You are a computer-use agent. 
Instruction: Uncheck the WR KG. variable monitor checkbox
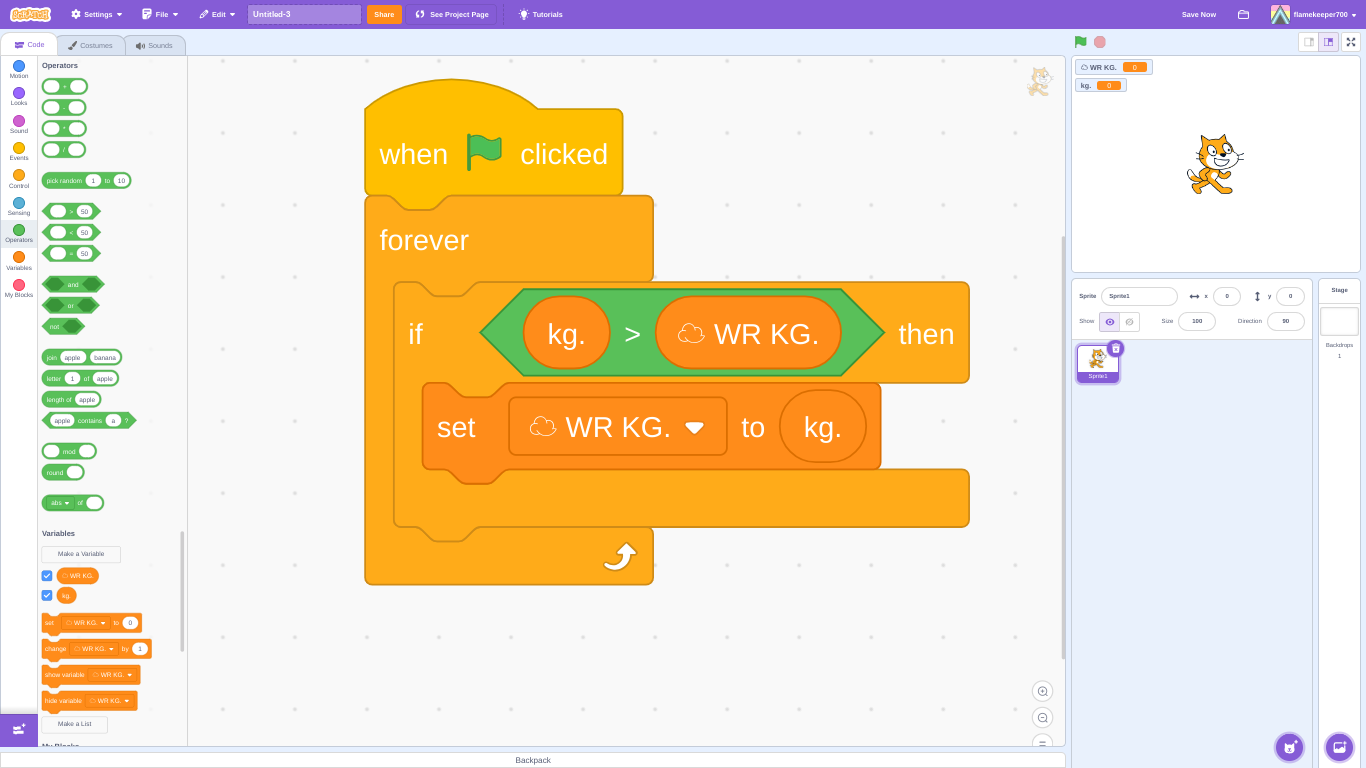coord(47,576)
